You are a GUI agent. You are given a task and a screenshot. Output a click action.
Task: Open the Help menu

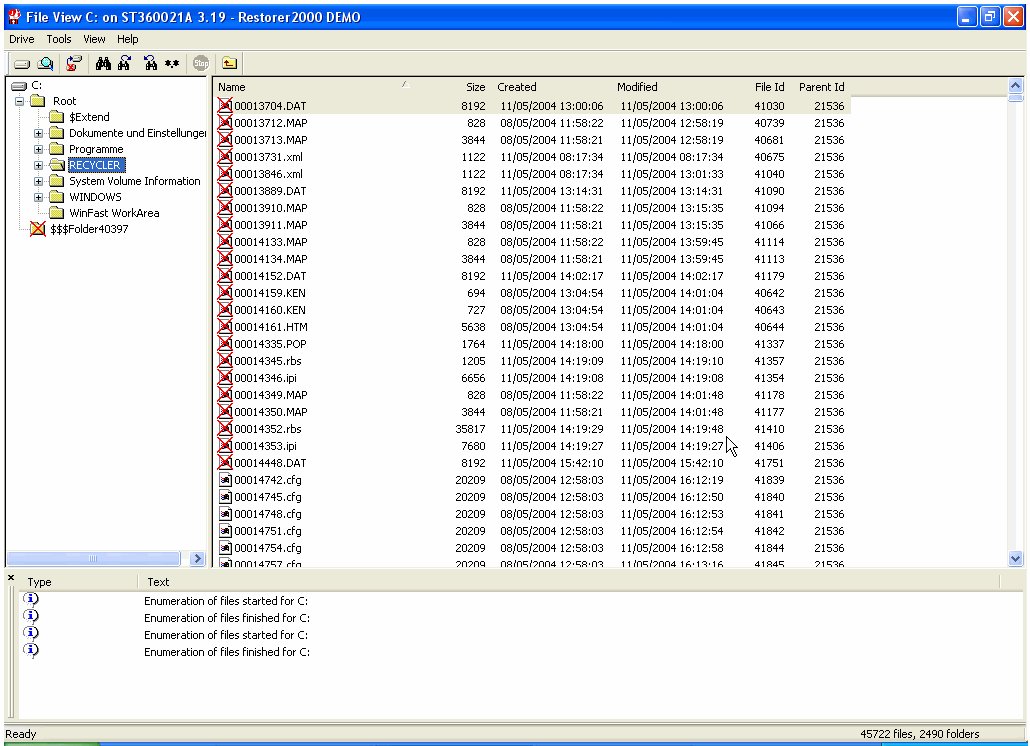point(127,39)
